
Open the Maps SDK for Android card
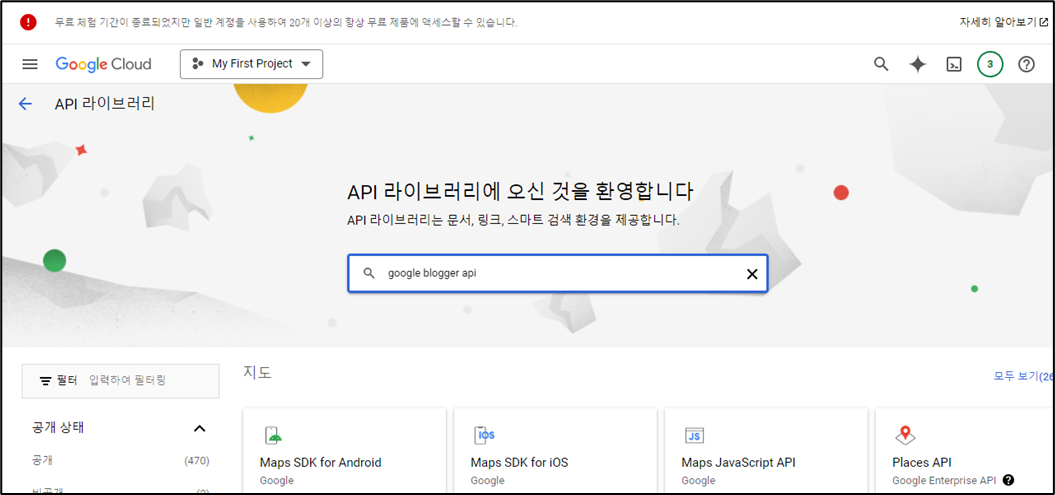point(344,451)
